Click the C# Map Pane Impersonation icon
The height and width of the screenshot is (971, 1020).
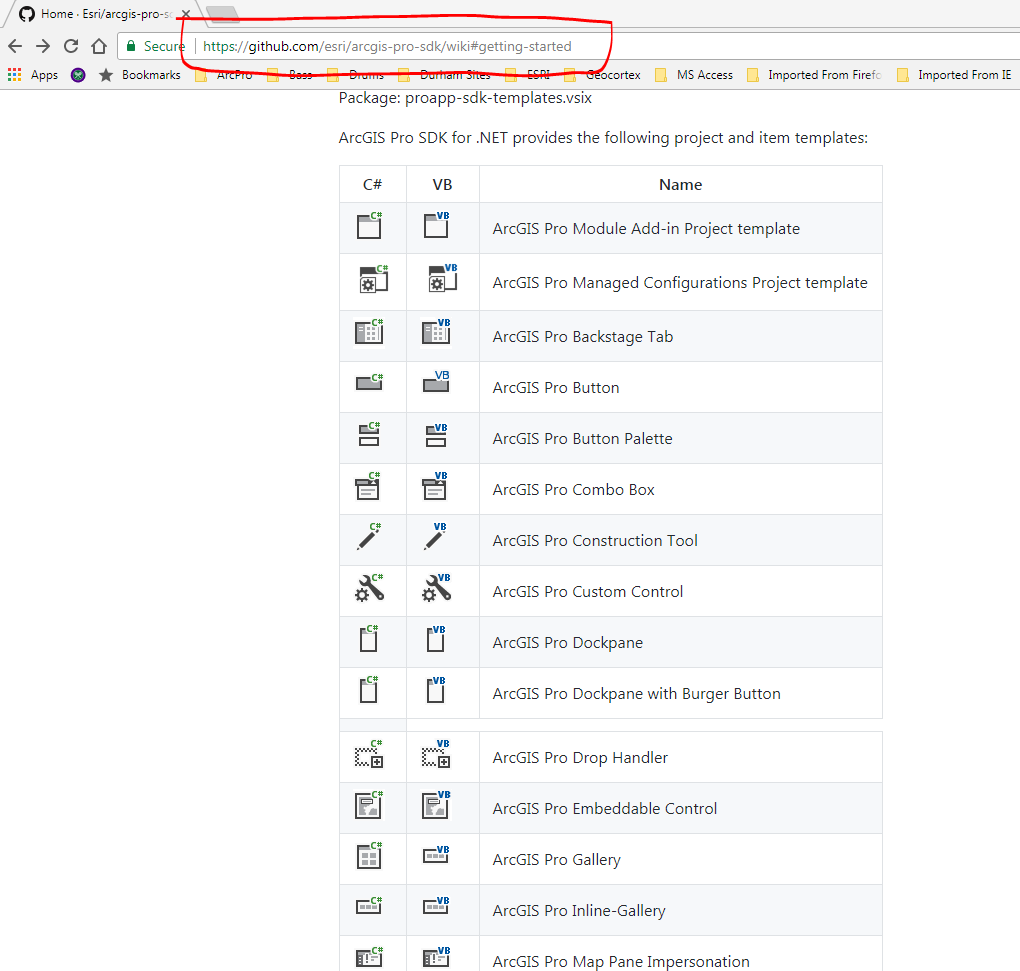369,957
